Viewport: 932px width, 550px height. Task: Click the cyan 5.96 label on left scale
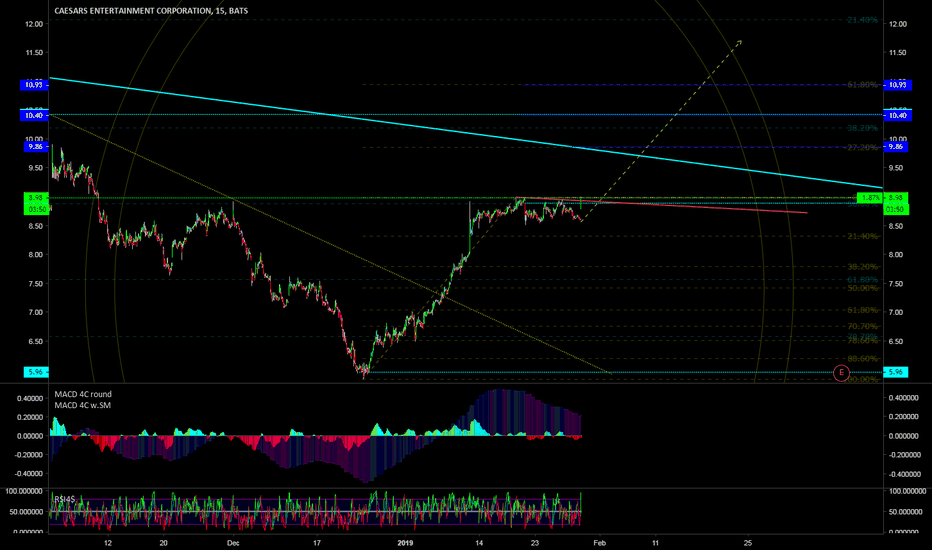(36, 372)
